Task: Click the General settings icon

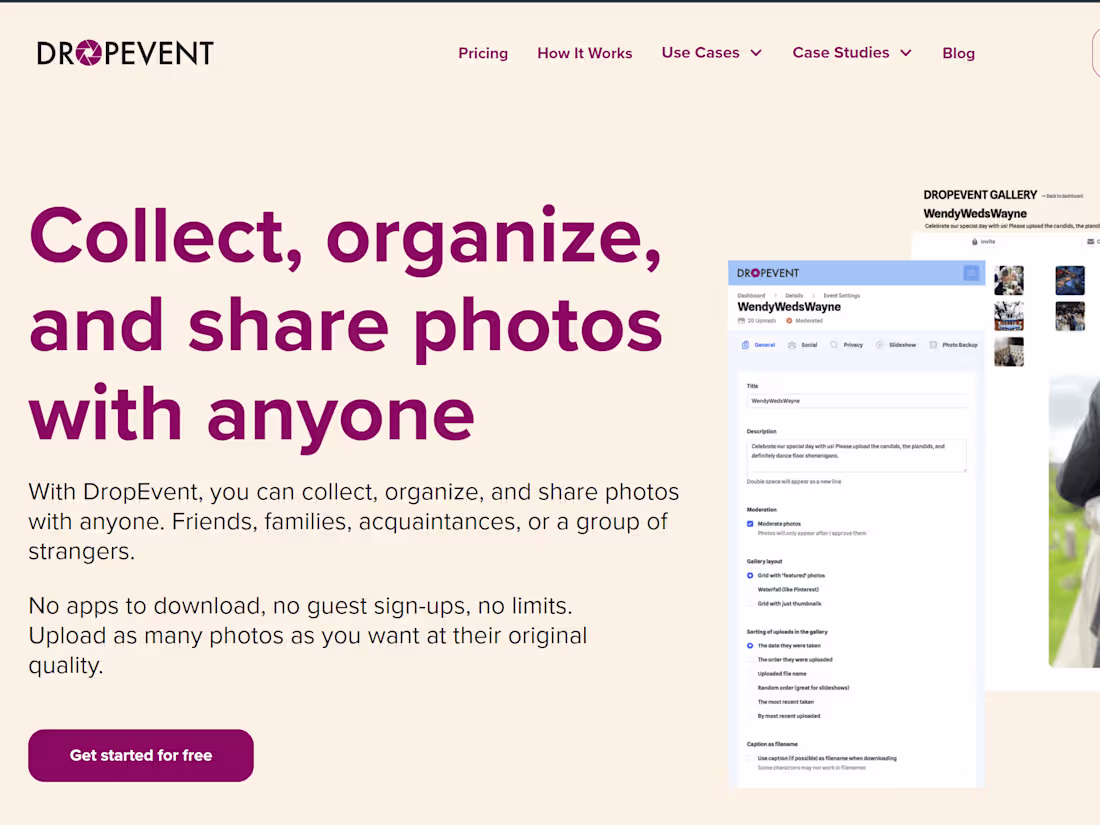Action: point(744,345)
